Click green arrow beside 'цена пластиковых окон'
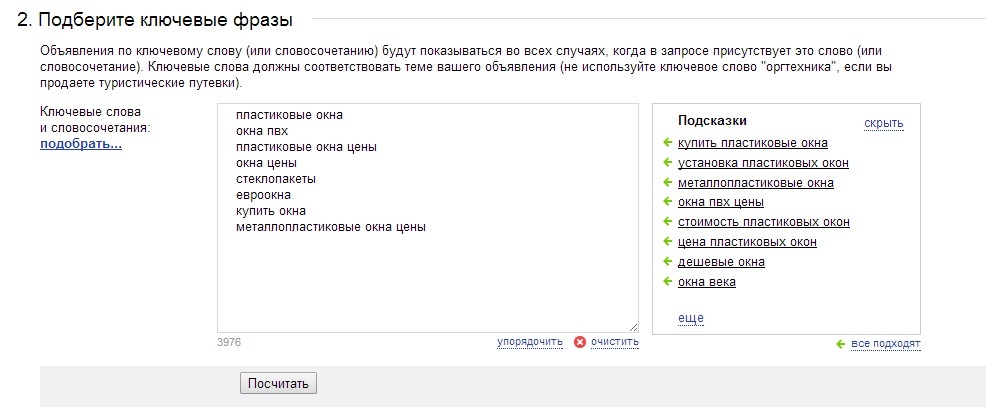Screen dimensions: 986x408 668,241
